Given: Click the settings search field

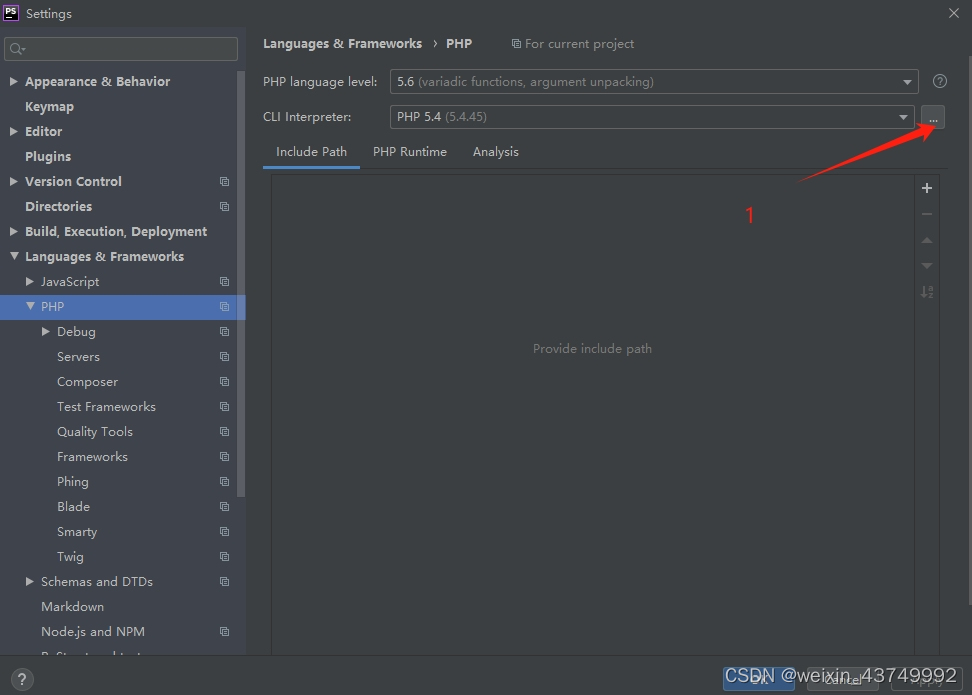Looking at the screenshot, I should 120,48.
